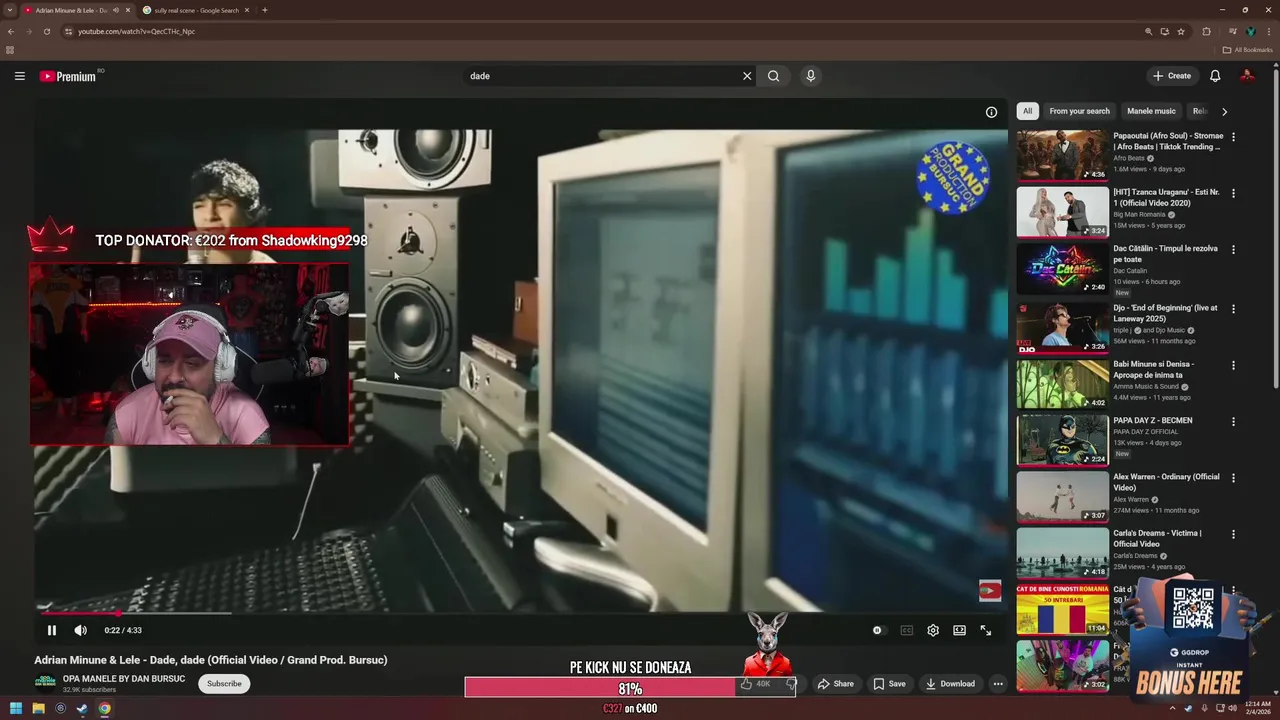The height and width of the screenshot is (720, 1280).
Task: Open Tzanca Uraganu Esti Nr. 1 thumbnail
Action: click(x=1062, y=211)
